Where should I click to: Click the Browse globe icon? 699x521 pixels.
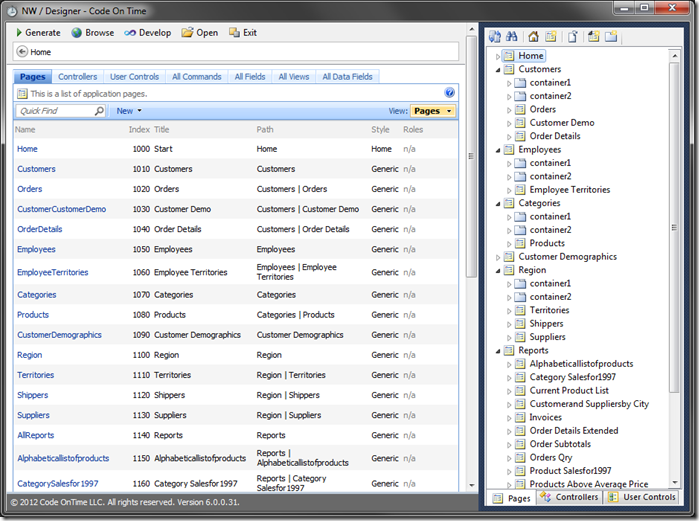click(x=77, y=33)
